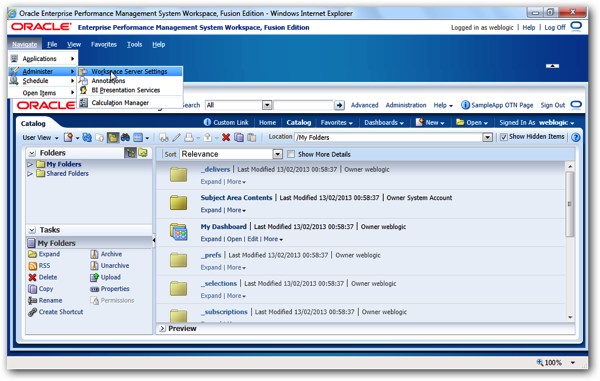This screenshot has width=600, height=381.
Task: Open the Tools menu
Action: tap(134, 44)
